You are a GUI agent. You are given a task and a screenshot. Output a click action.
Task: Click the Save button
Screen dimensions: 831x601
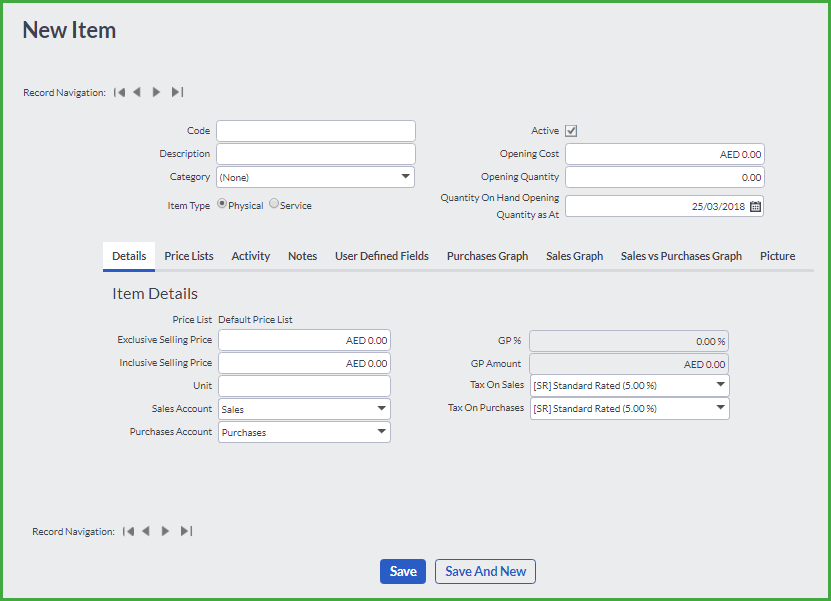403,571
